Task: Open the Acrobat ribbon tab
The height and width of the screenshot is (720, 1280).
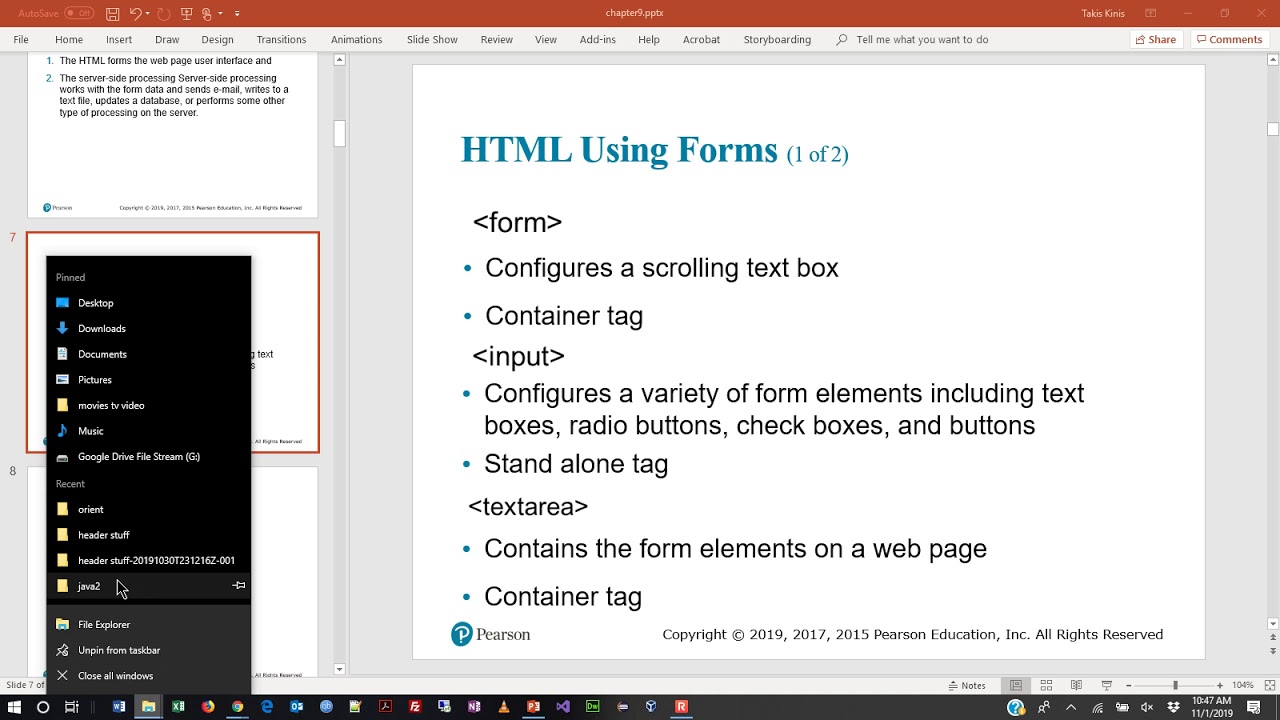Action: 701,39
